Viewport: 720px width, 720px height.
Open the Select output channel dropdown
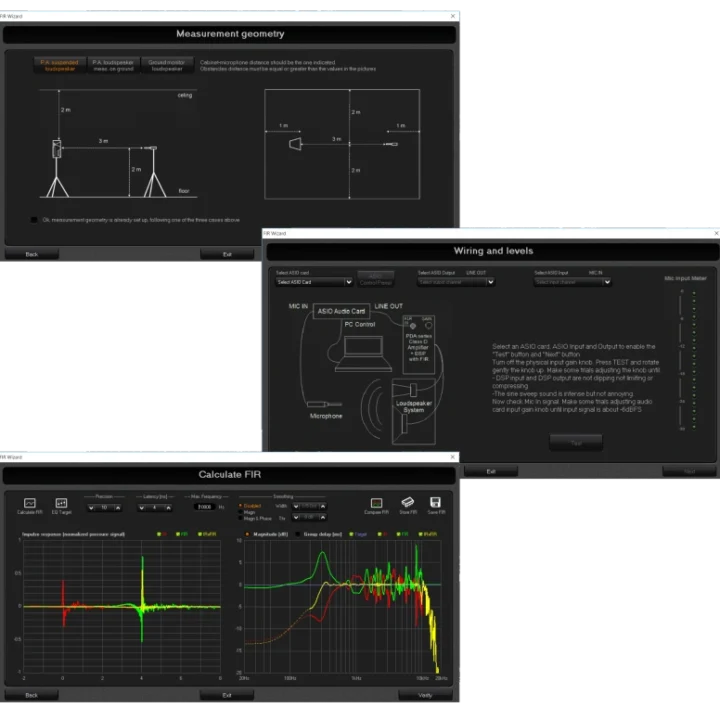(x=456, y=282)
